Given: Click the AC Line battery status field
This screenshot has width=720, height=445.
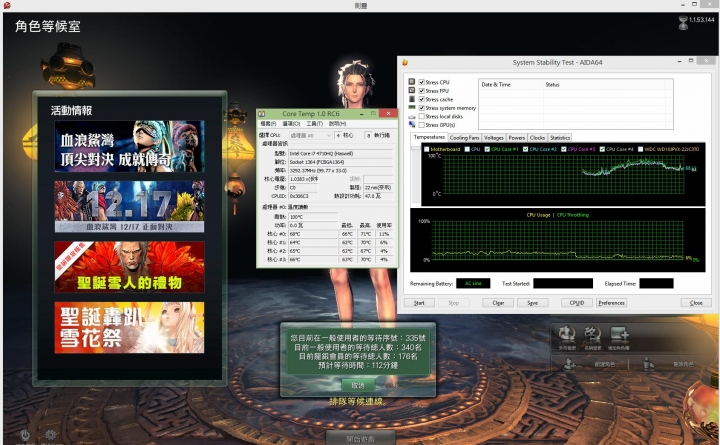Looking at the screenshot, I should coord(473,283).
